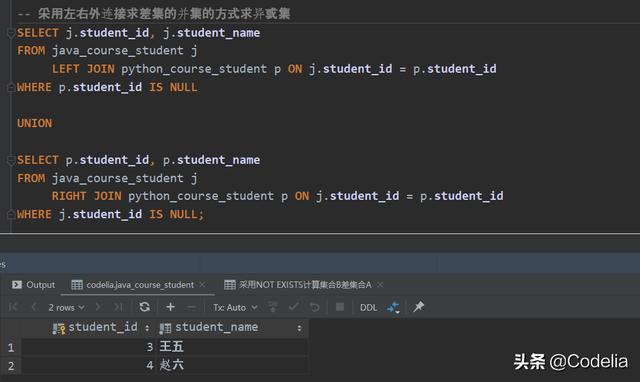Screen dimensions: 640x382
Task: Compare data using blue arrows icon
Action: pyautogui.click(x=393, y=307)
